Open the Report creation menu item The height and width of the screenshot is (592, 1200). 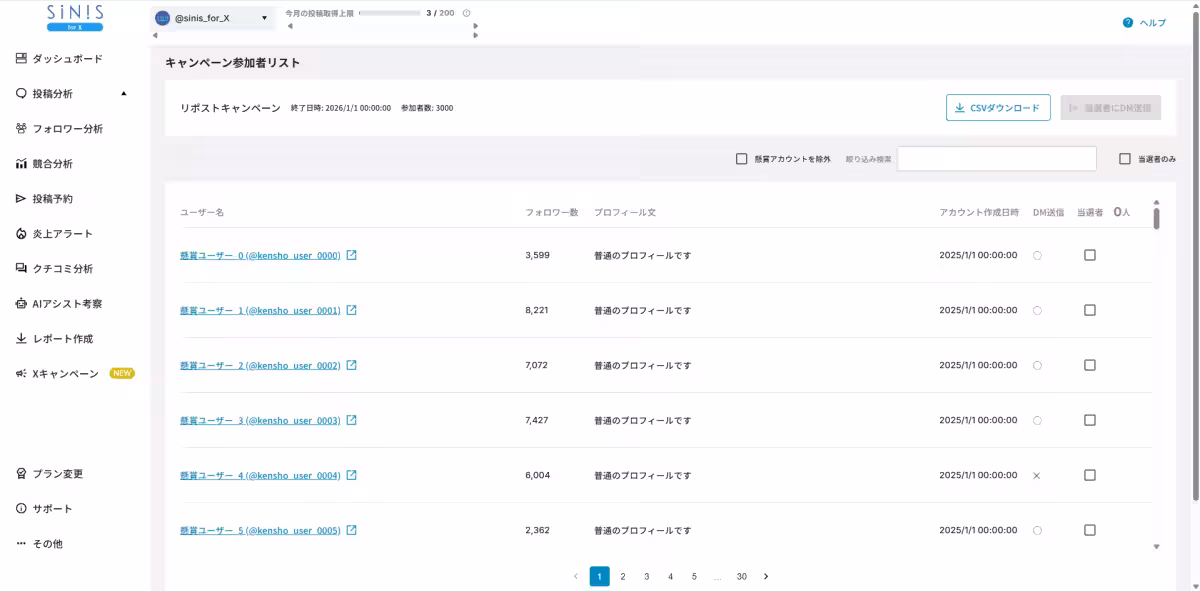(x=62, y=339)
